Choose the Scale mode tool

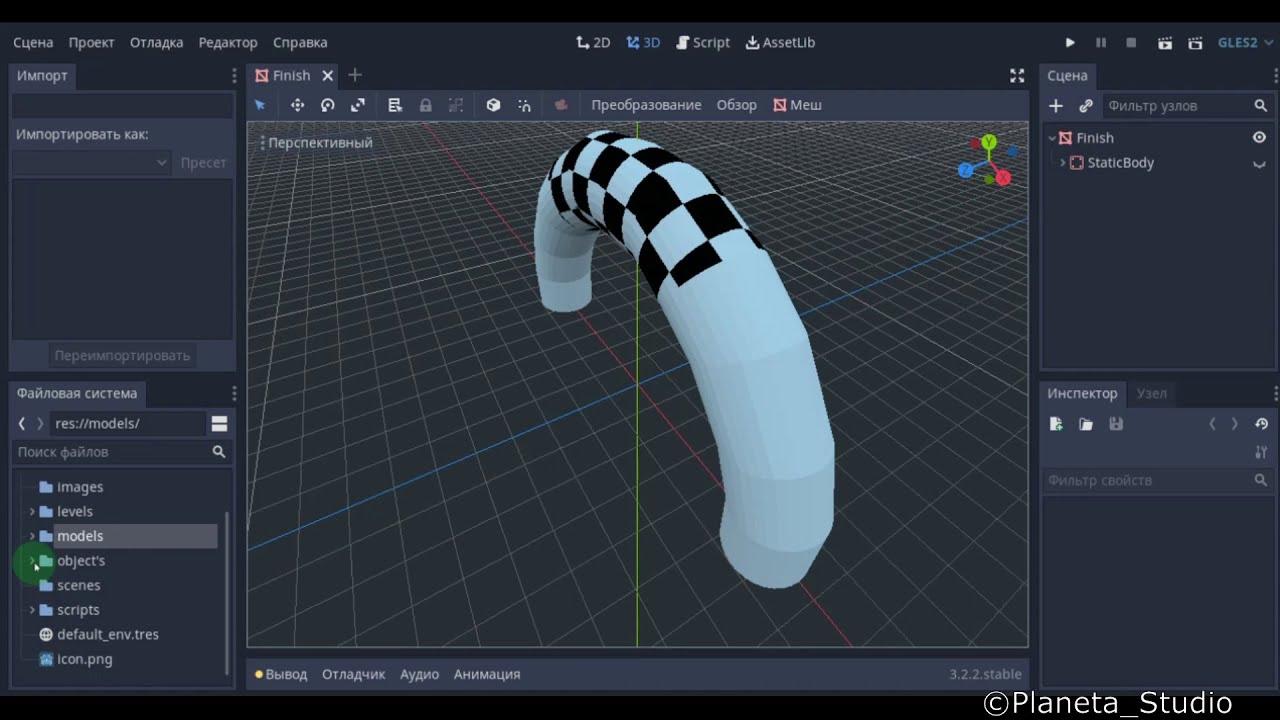tap(358, 105)
